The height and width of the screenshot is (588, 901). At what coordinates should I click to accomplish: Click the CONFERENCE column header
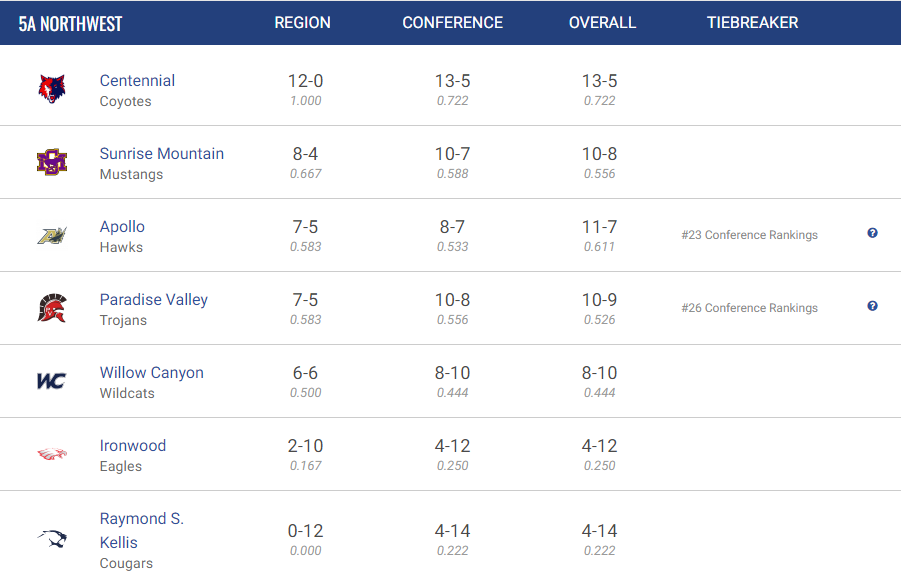point(452,22)
